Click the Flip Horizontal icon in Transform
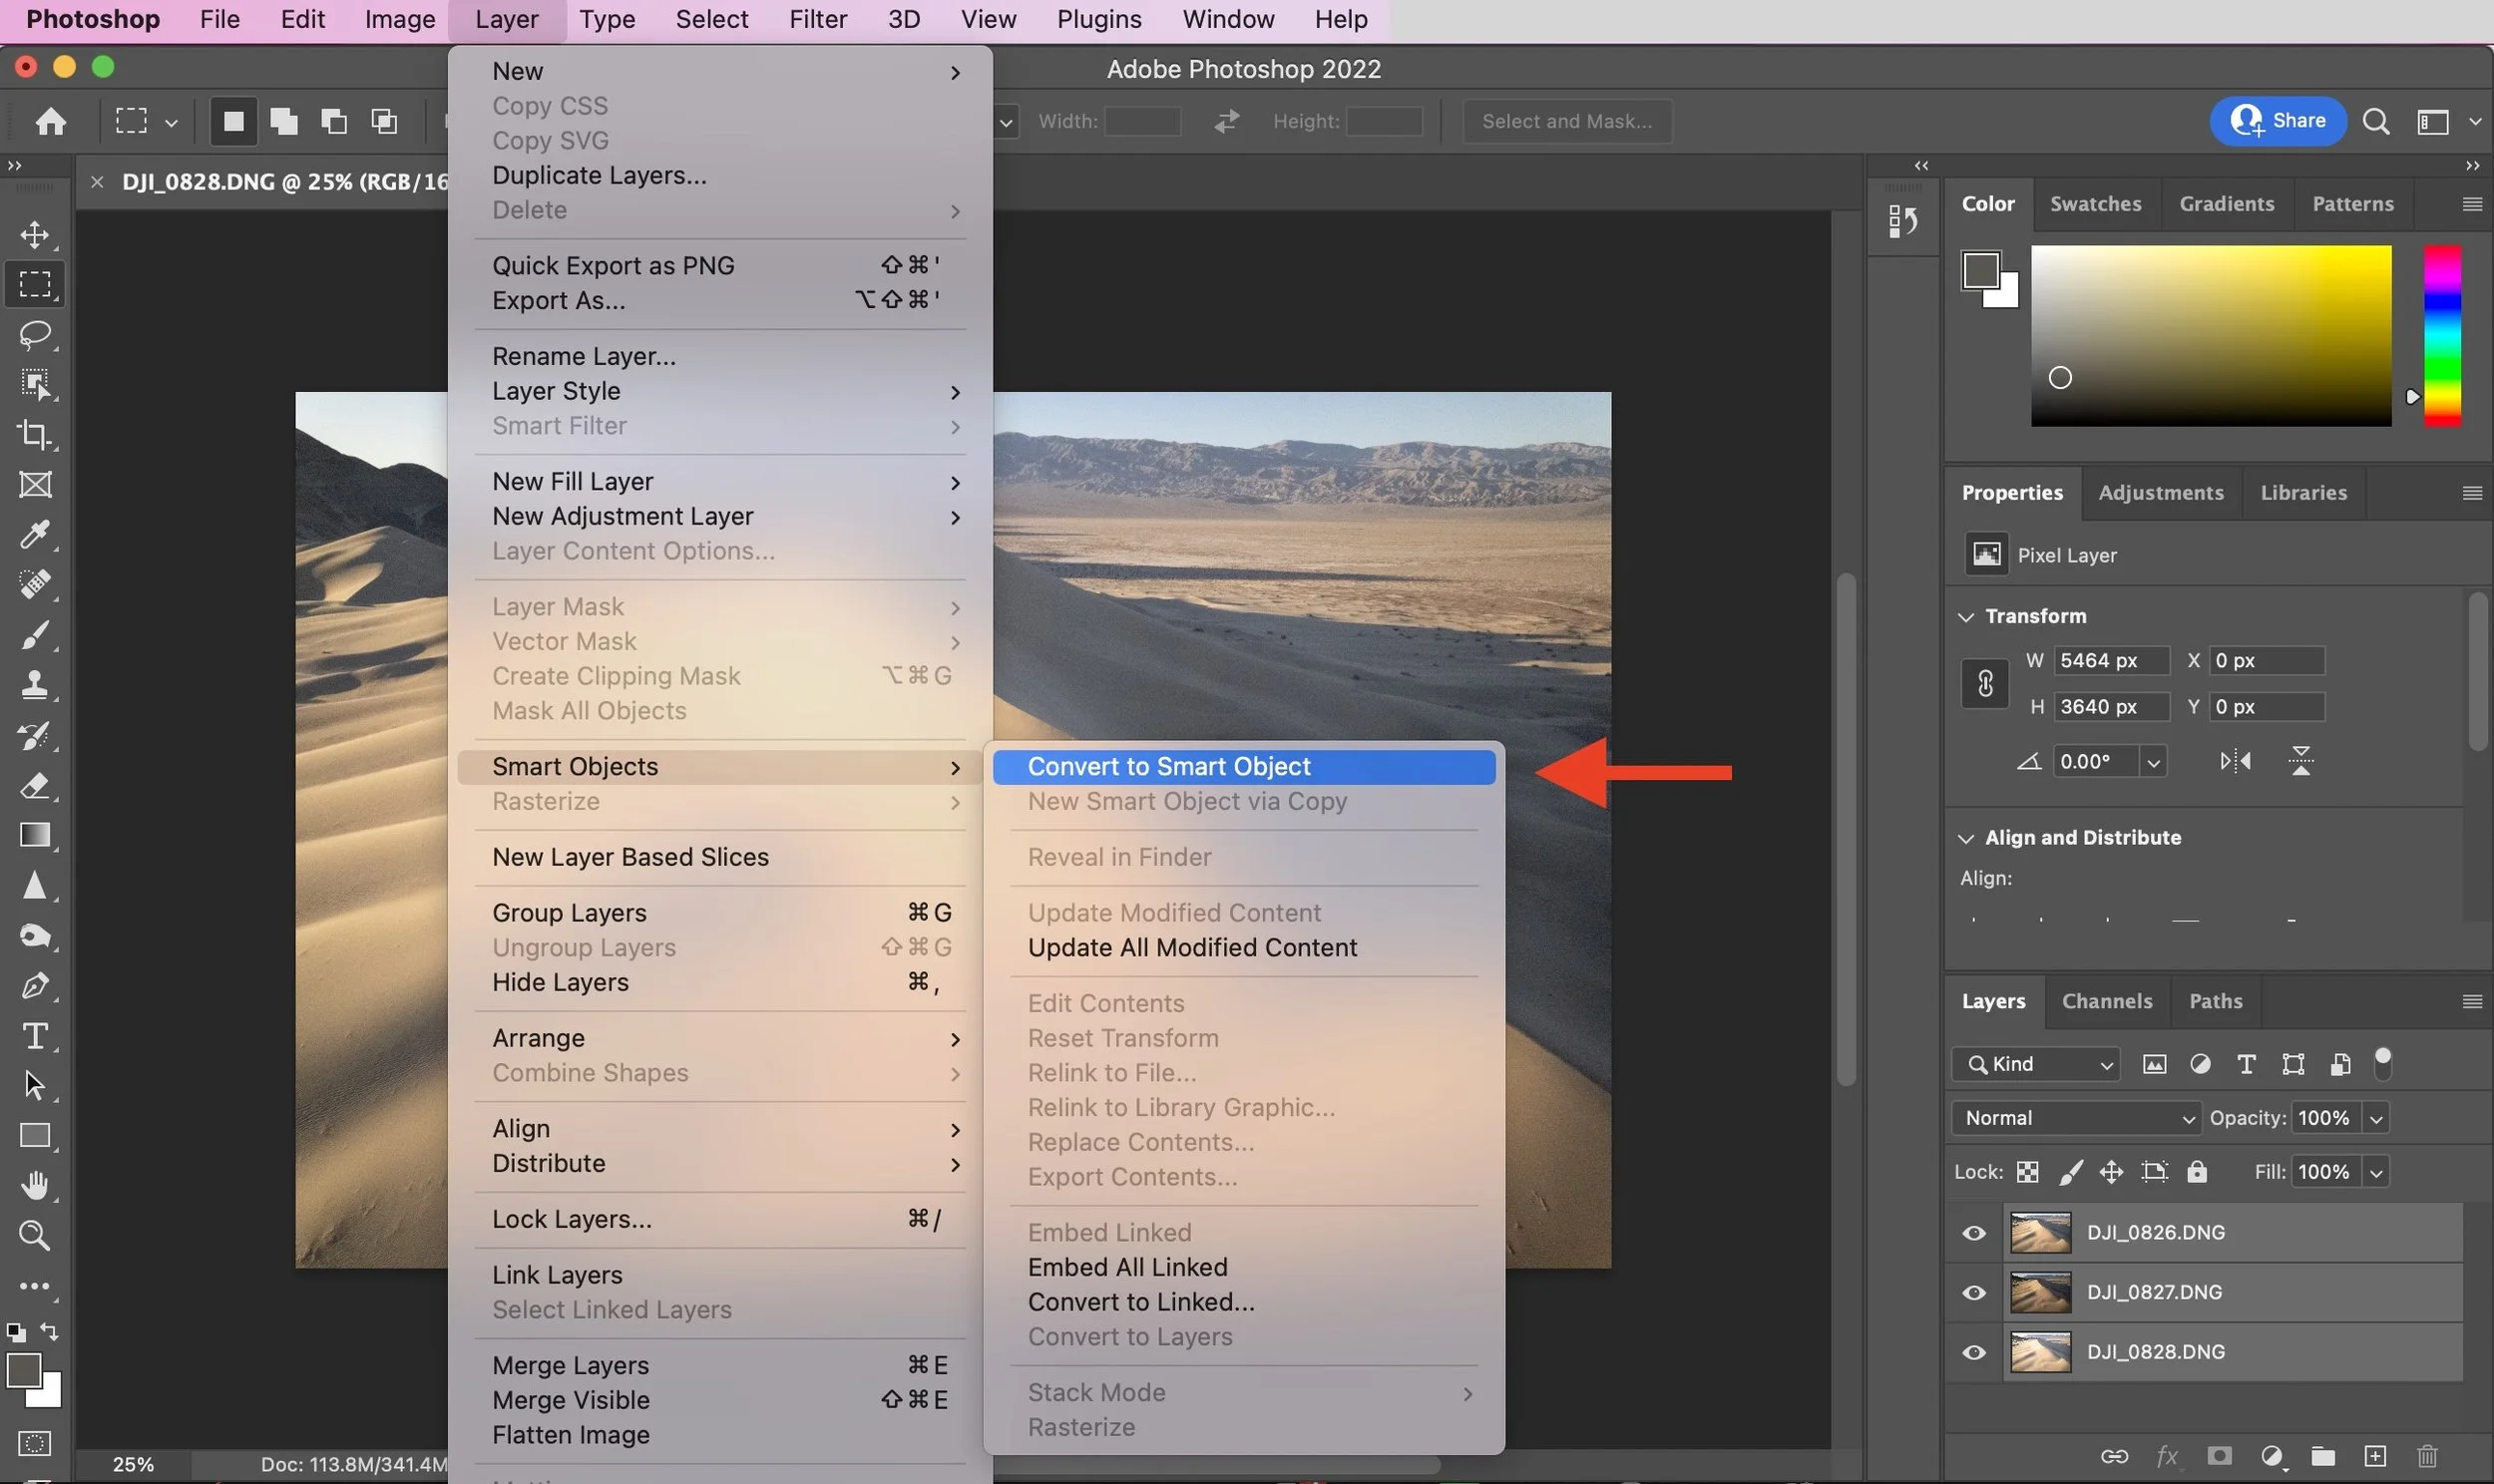Viewport: 2494px width, 1484px height. [x=2235, y=762]
